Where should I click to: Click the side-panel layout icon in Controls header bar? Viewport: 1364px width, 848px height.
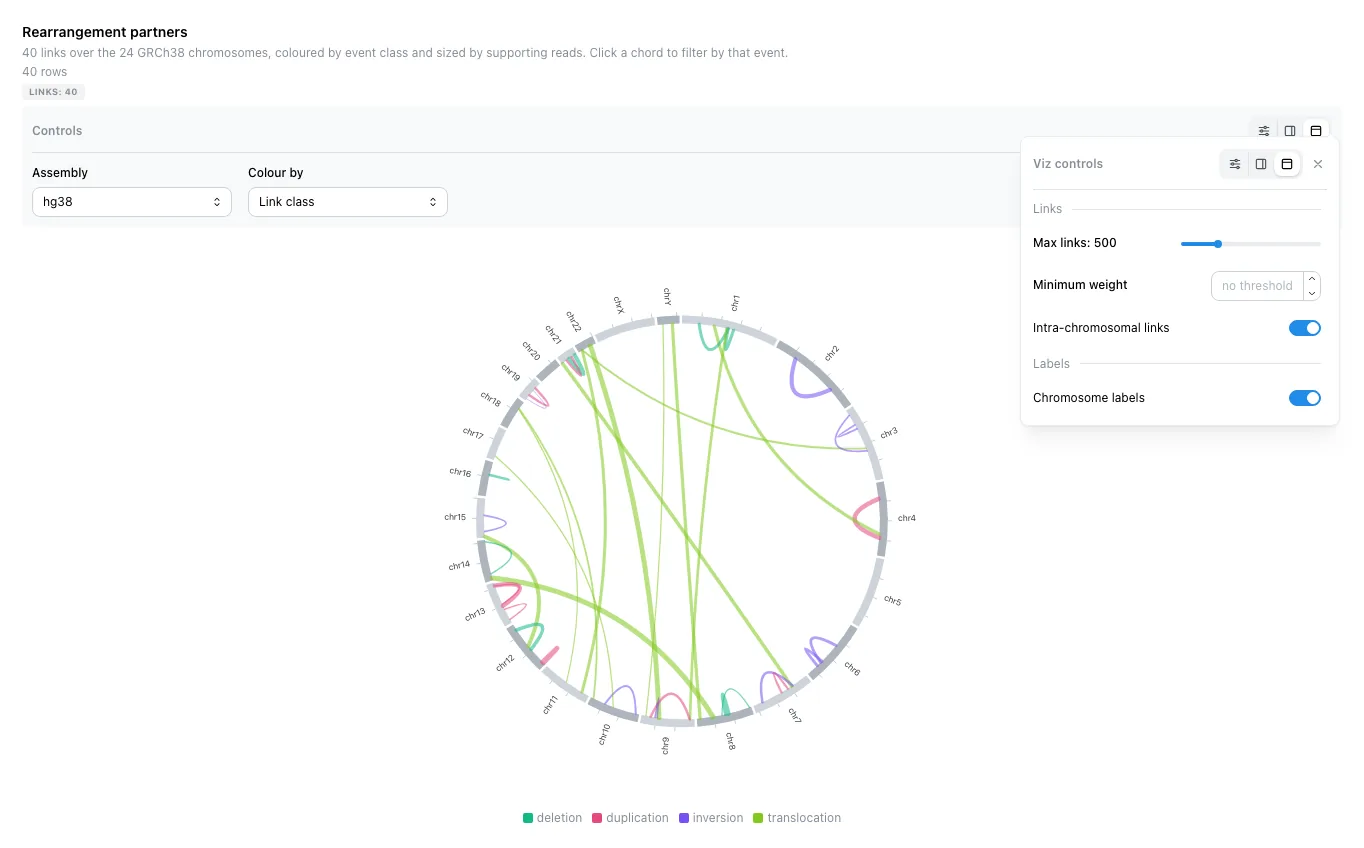click(x=1290, y=131)
